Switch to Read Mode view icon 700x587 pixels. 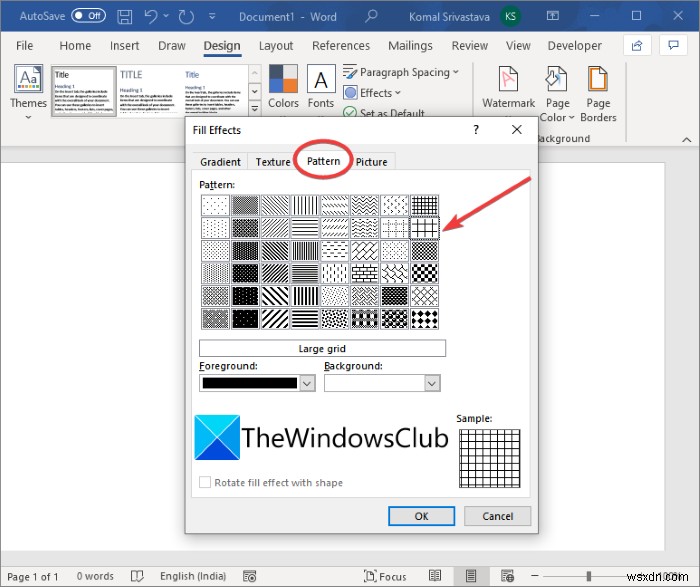tap(434, 576)
